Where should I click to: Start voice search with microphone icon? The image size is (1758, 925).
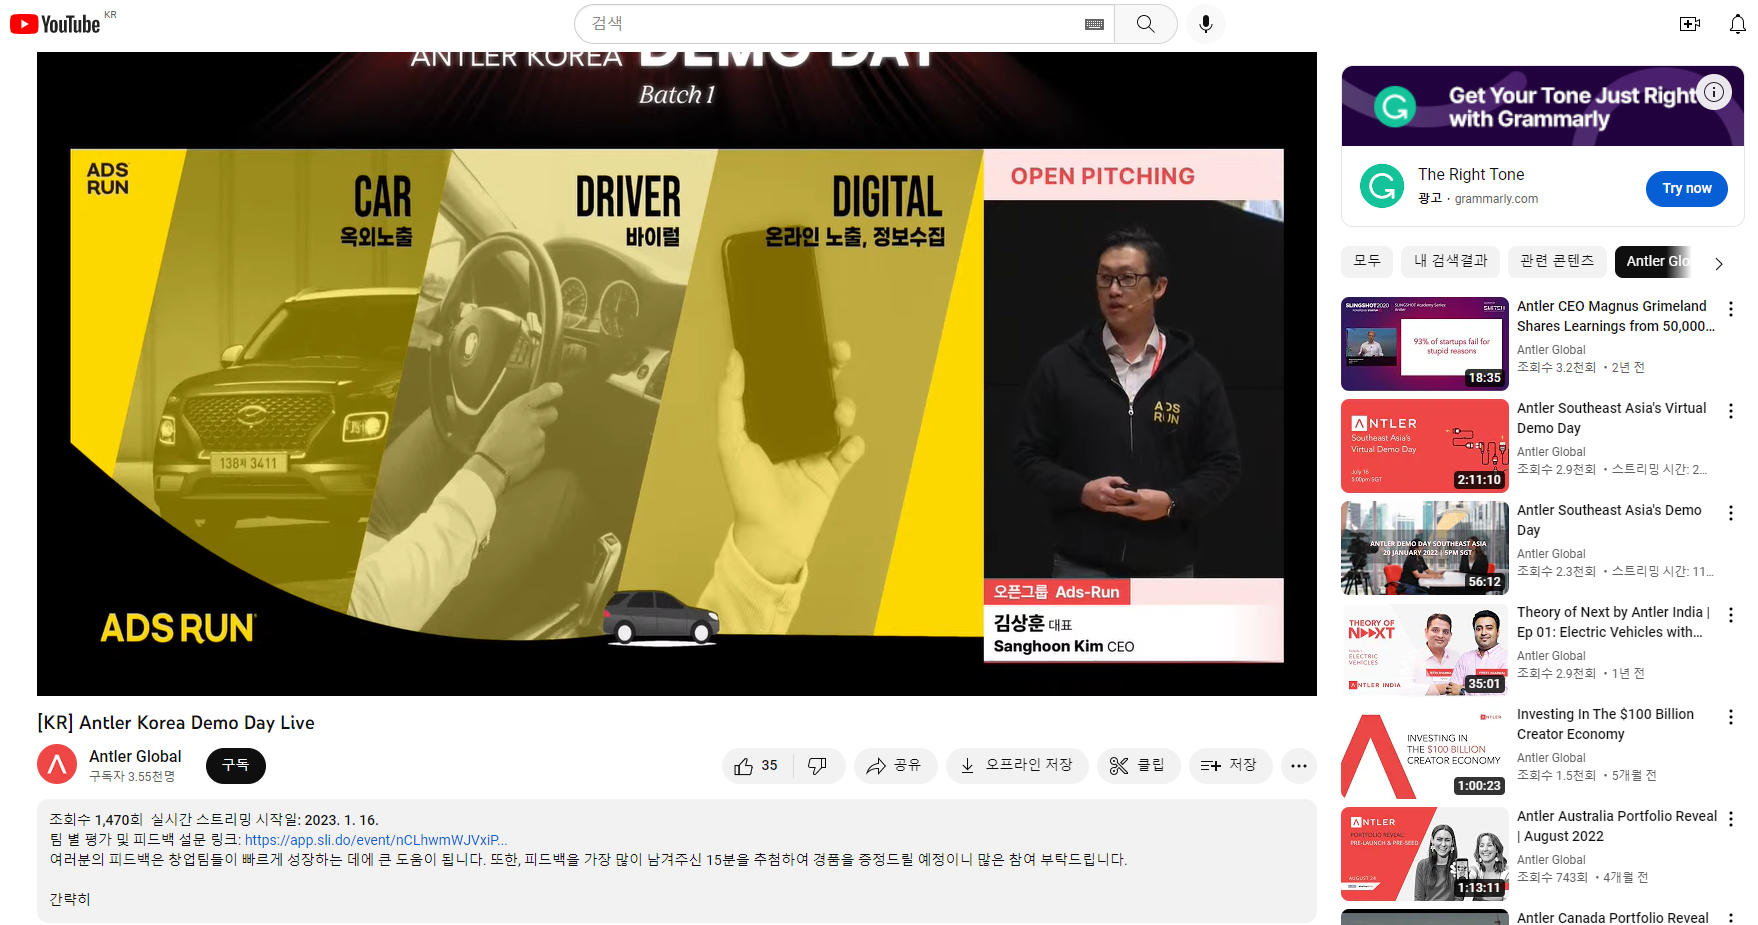click(1206, 24)
